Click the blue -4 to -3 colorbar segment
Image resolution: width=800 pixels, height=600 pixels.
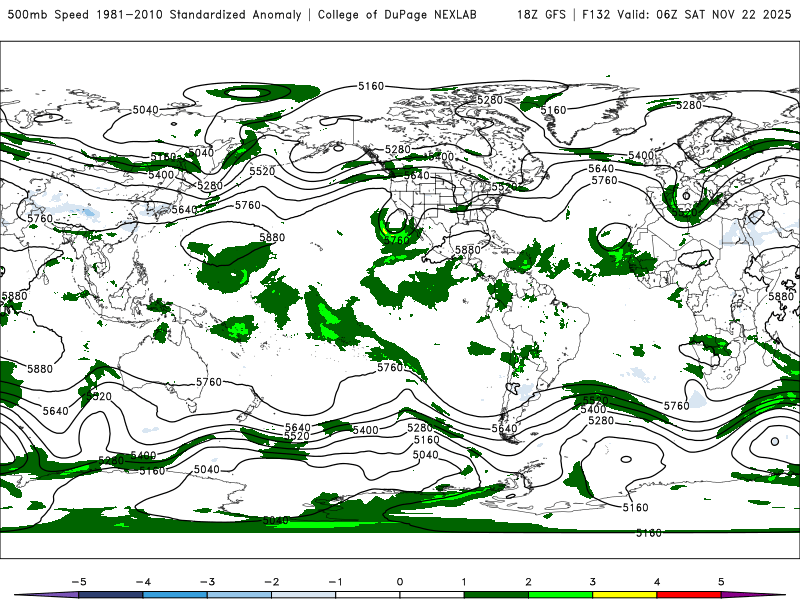point(175,595)
